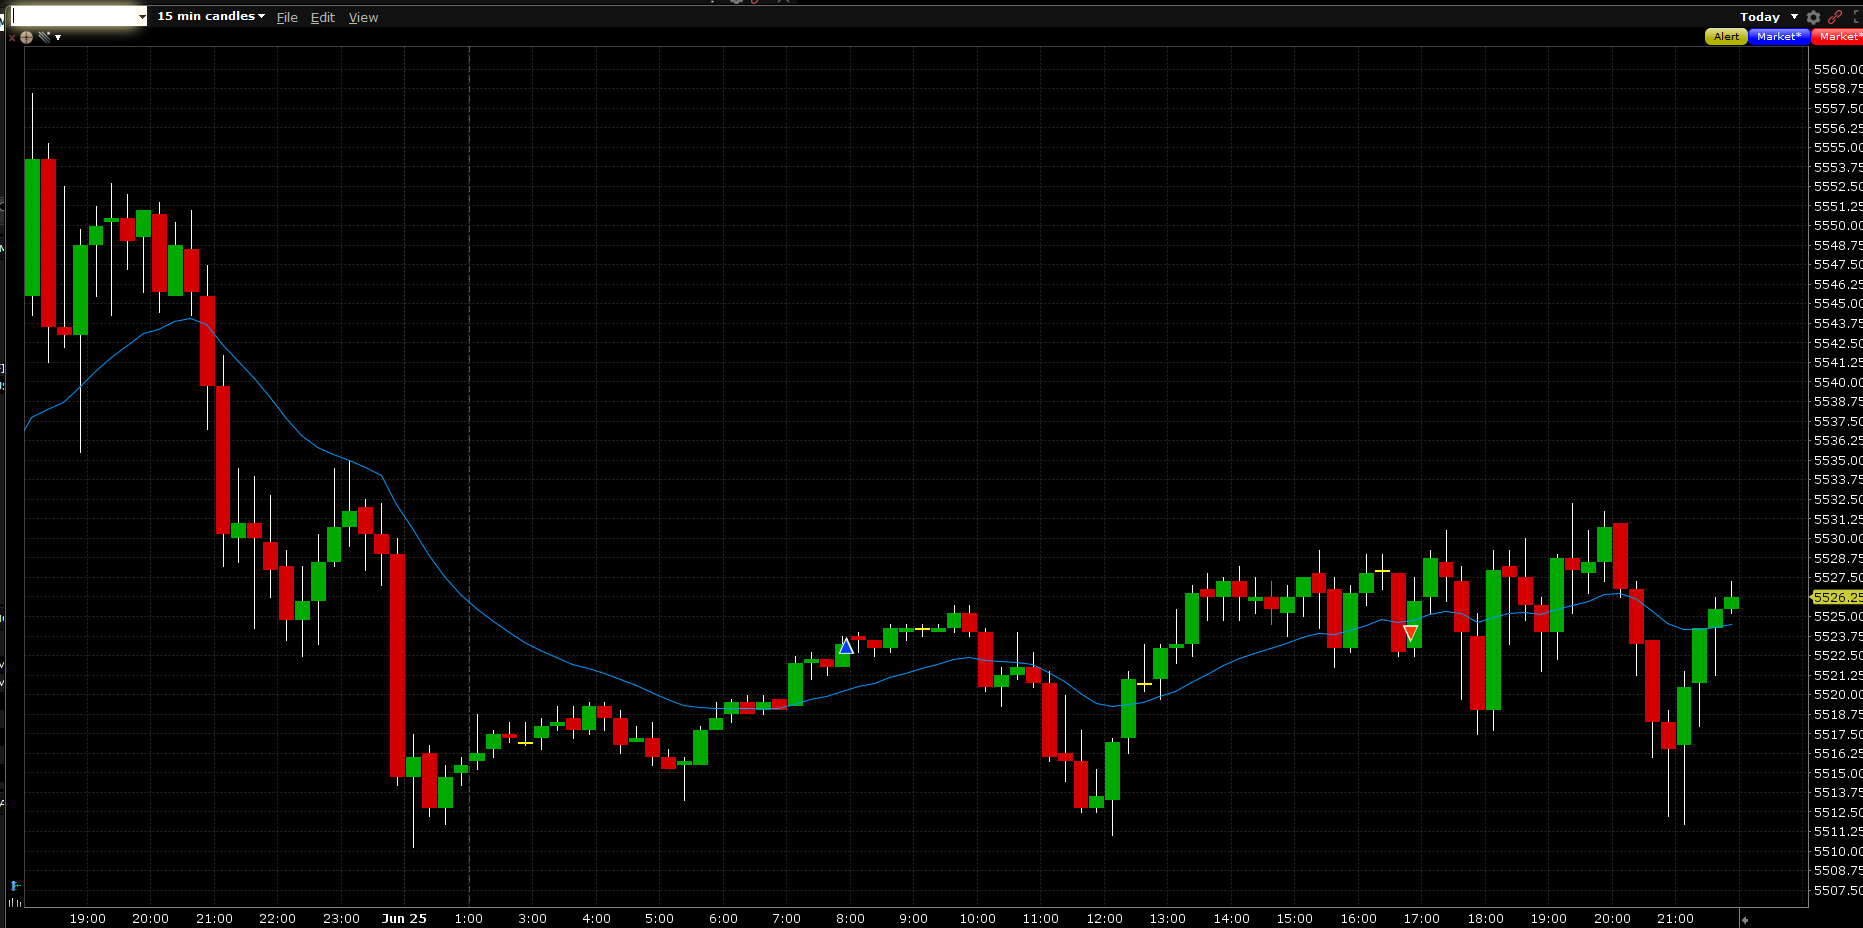Viewport: 1863px width, 928px height.
Task: Click the red chain link icon
Action: coord(1835,17)
